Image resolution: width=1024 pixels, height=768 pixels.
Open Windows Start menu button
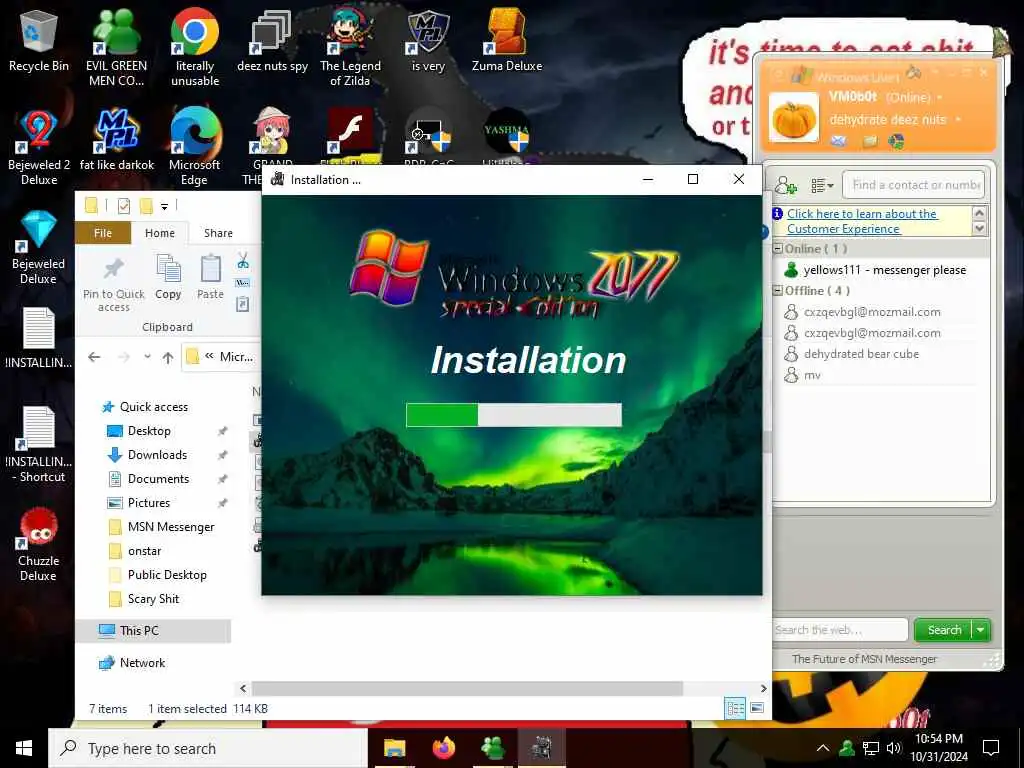pos(24,748)
